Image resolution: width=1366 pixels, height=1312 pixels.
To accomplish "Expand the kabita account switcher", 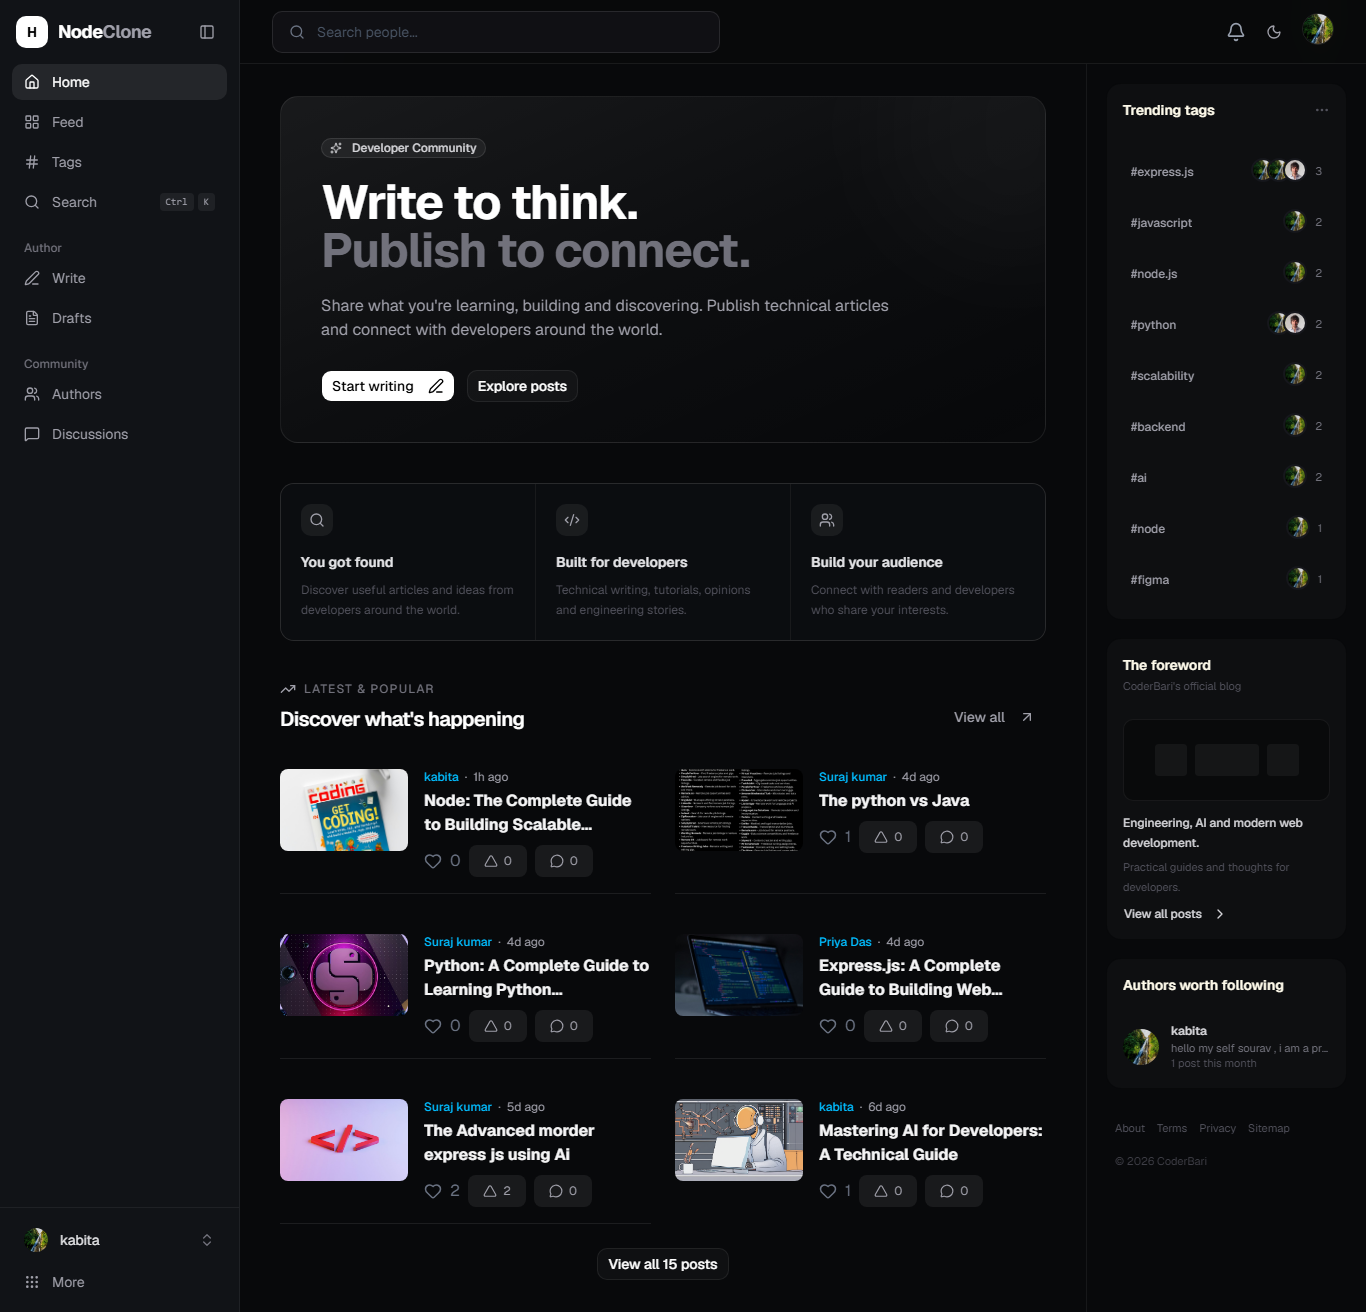I will click(x=207, y=1240).
